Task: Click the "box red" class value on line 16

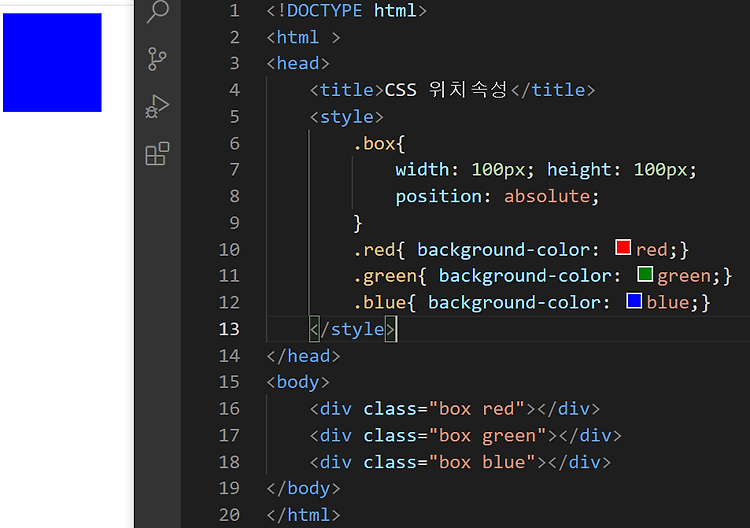Action: coord(476,409)
